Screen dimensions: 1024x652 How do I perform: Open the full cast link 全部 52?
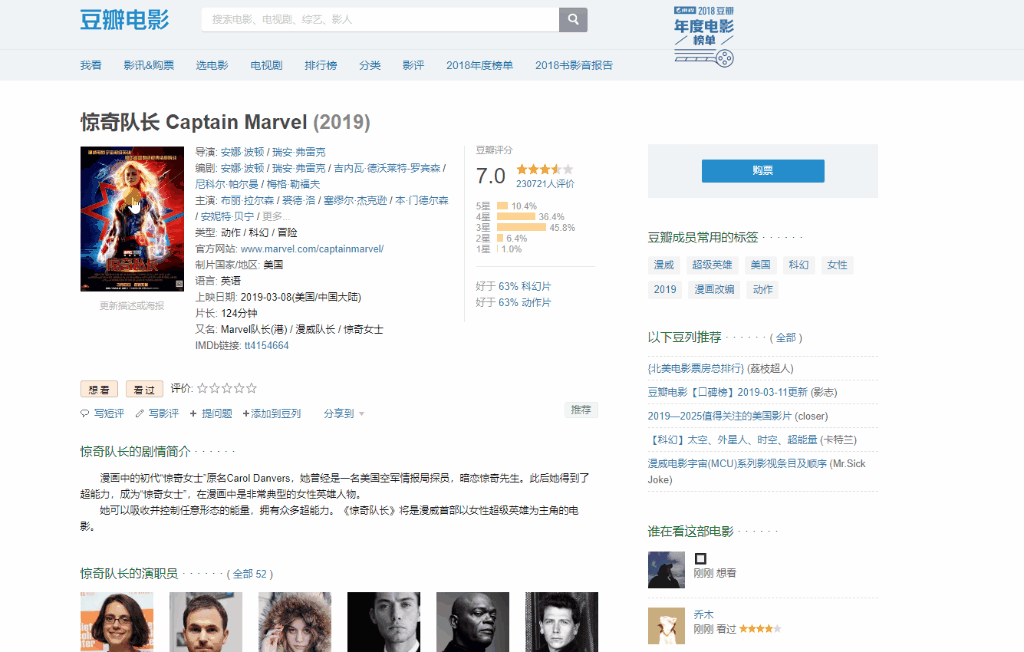(249, 574)
